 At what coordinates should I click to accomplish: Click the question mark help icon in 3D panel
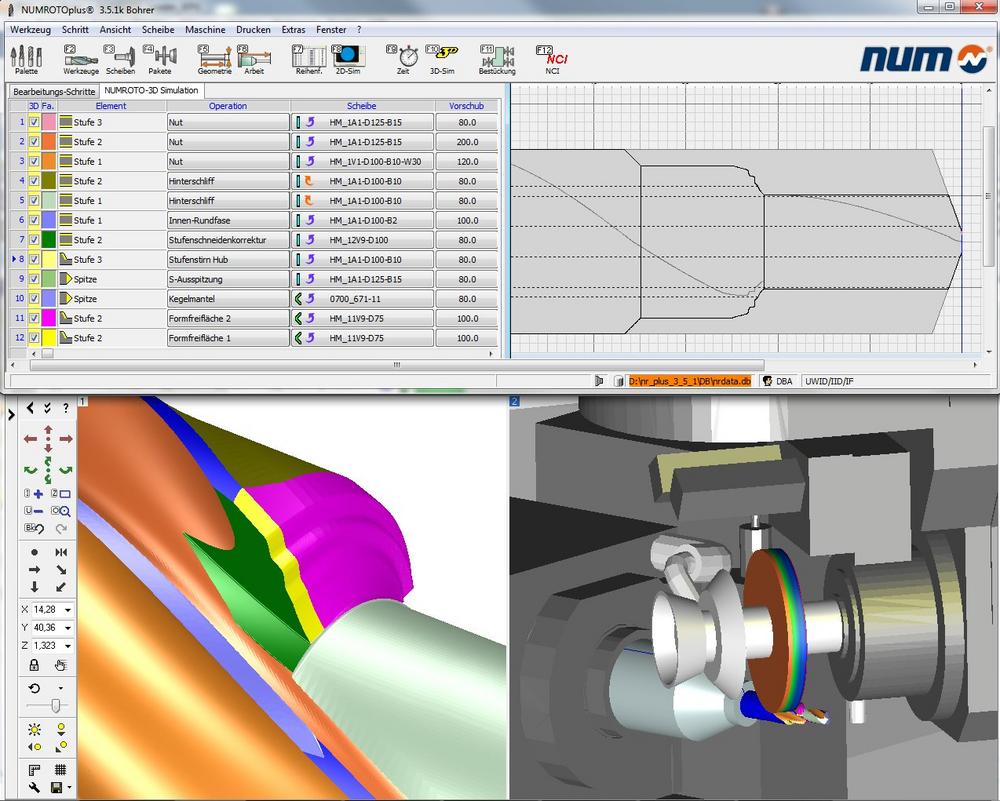[66, 408]
